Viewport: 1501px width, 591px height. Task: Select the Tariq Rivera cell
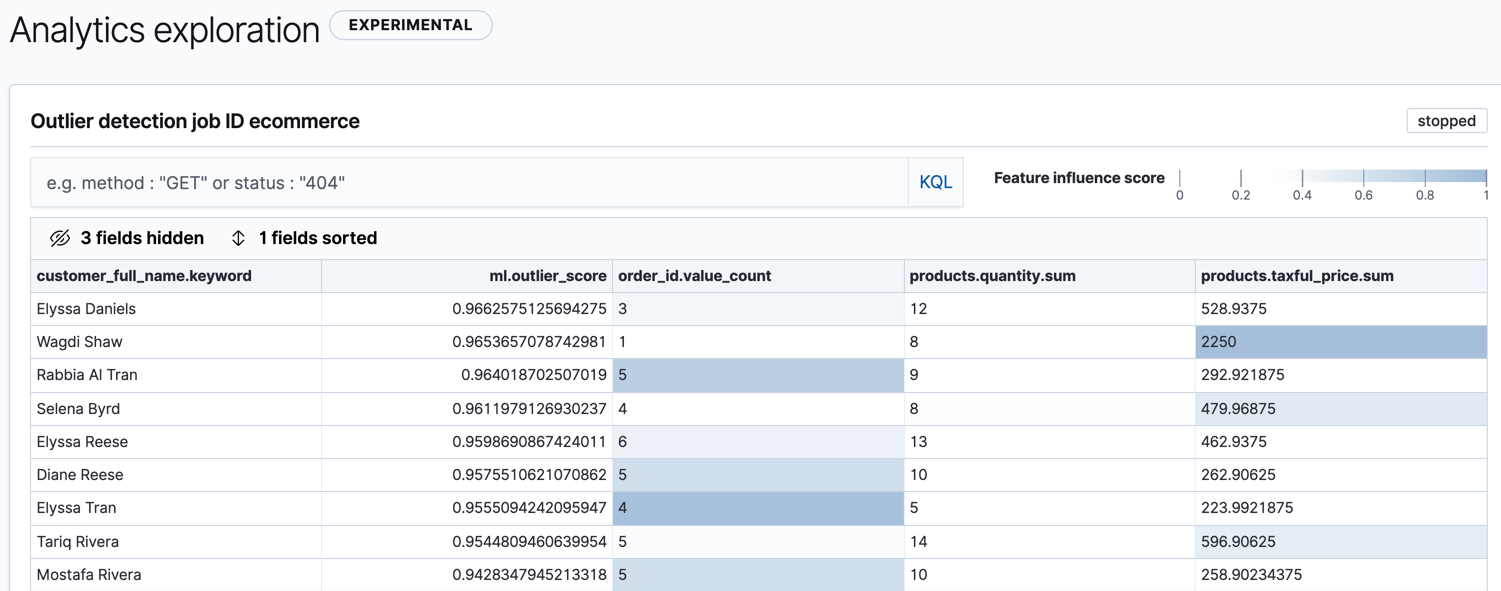coord(176,542)
